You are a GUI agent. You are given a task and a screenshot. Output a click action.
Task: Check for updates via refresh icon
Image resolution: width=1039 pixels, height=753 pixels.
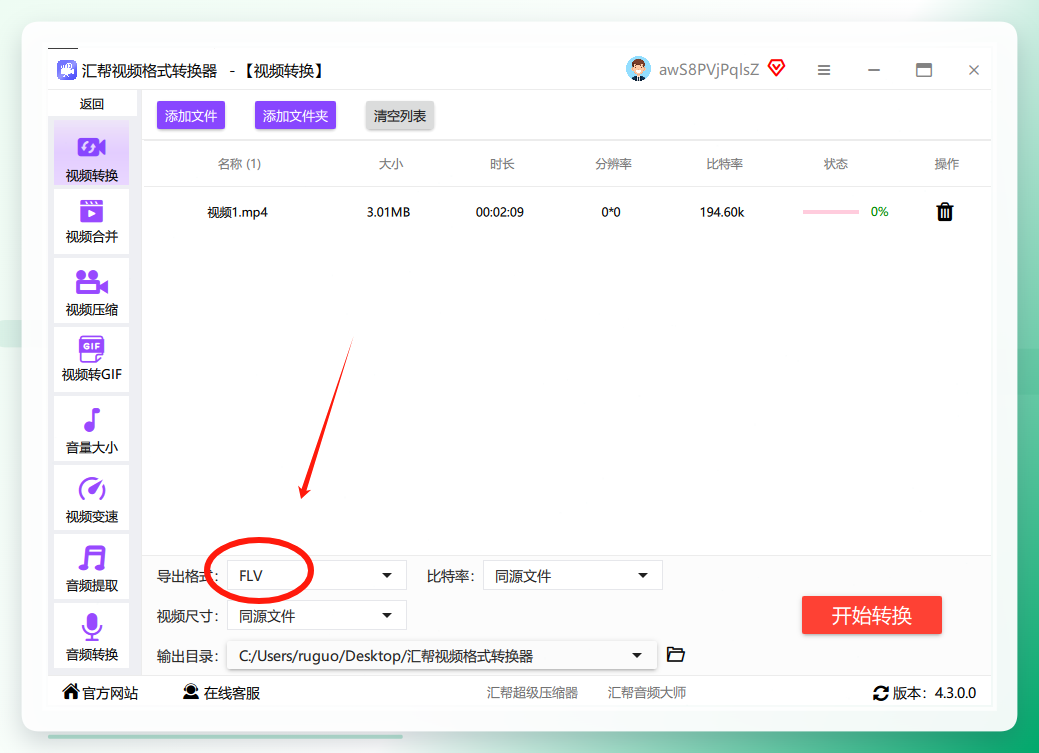881,693
